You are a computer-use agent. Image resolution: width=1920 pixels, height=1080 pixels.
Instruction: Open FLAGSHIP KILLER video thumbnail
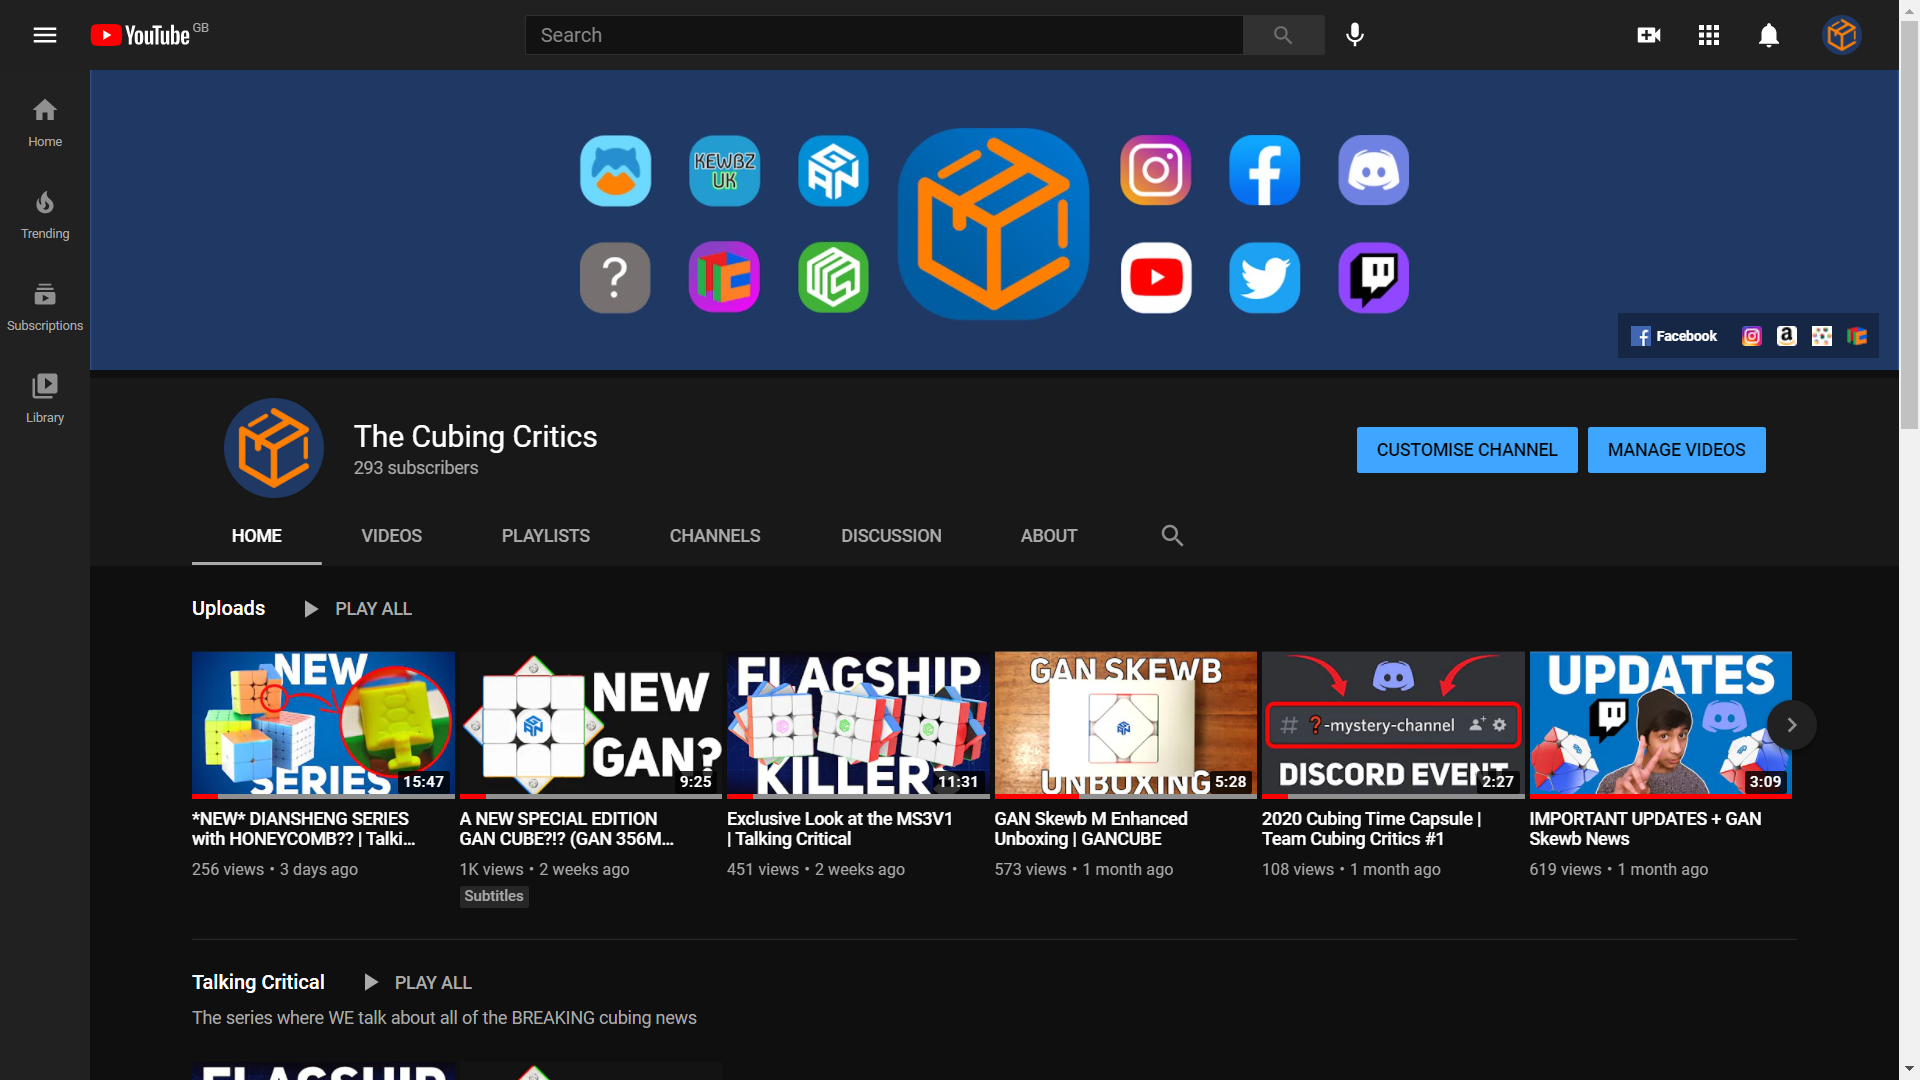(x=858, y=725)
